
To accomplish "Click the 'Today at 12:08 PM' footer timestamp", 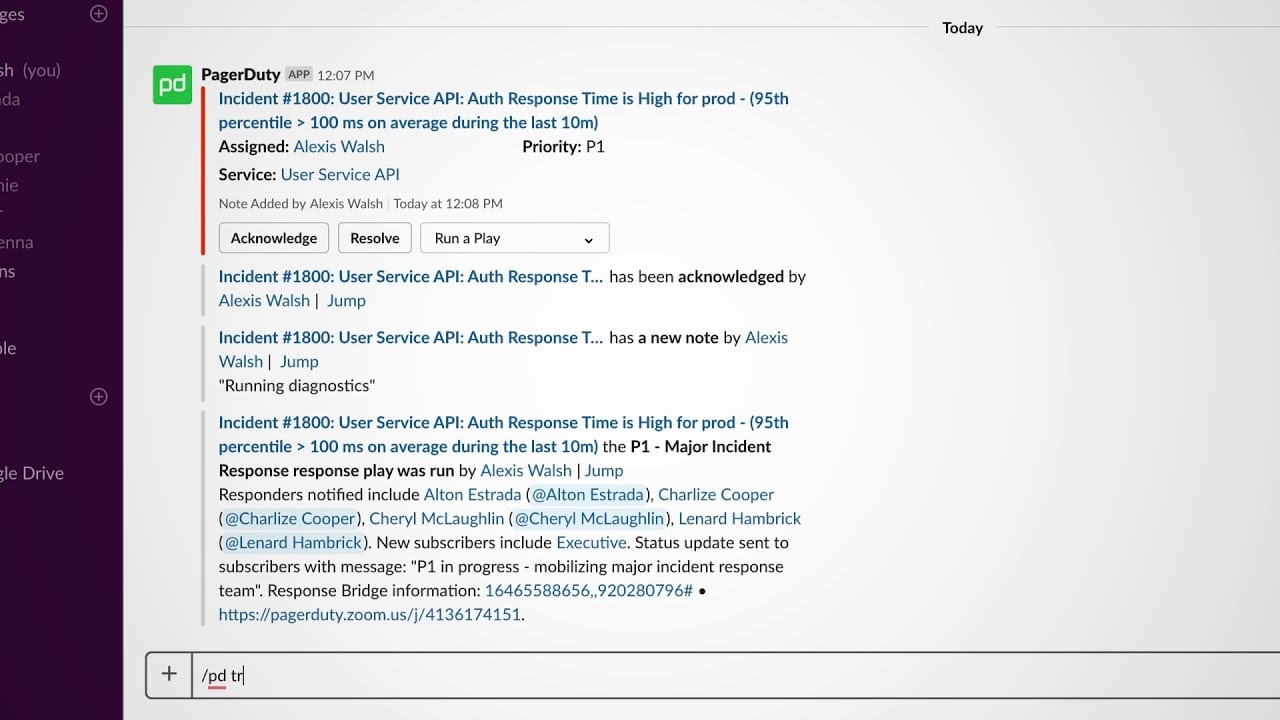I will point(448,203).
